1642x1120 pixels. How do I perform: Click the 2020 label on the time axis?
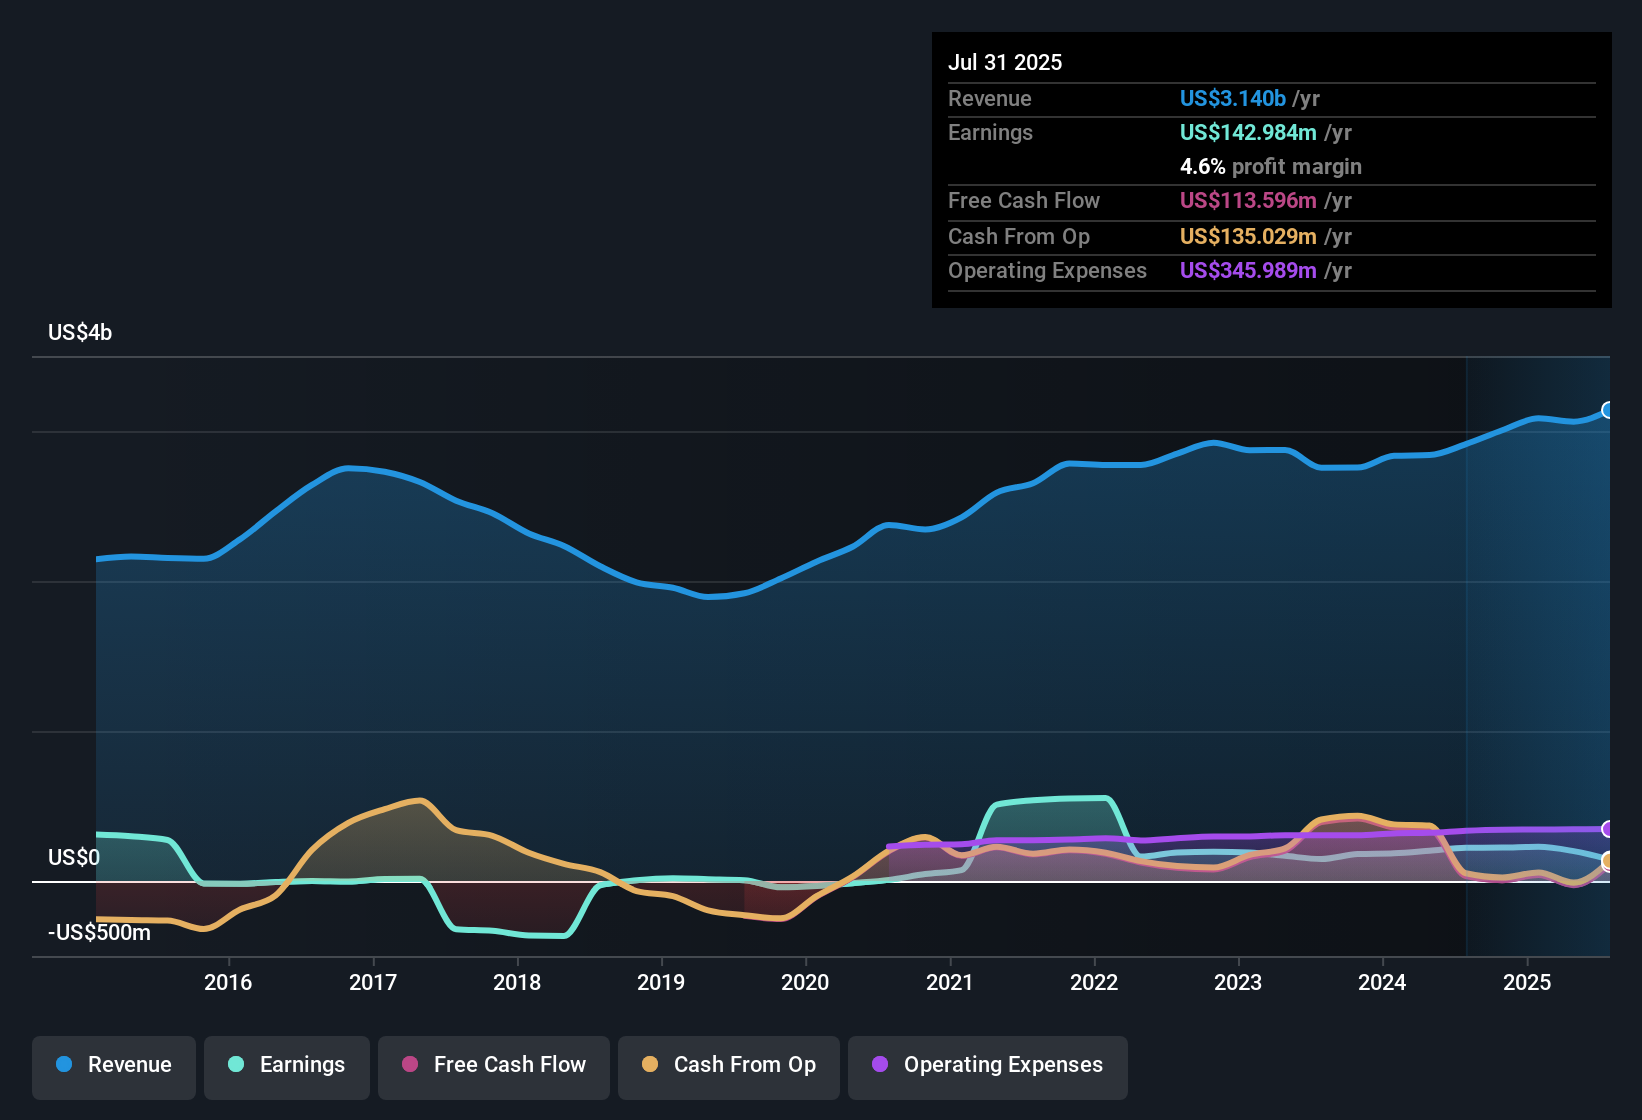806,982
